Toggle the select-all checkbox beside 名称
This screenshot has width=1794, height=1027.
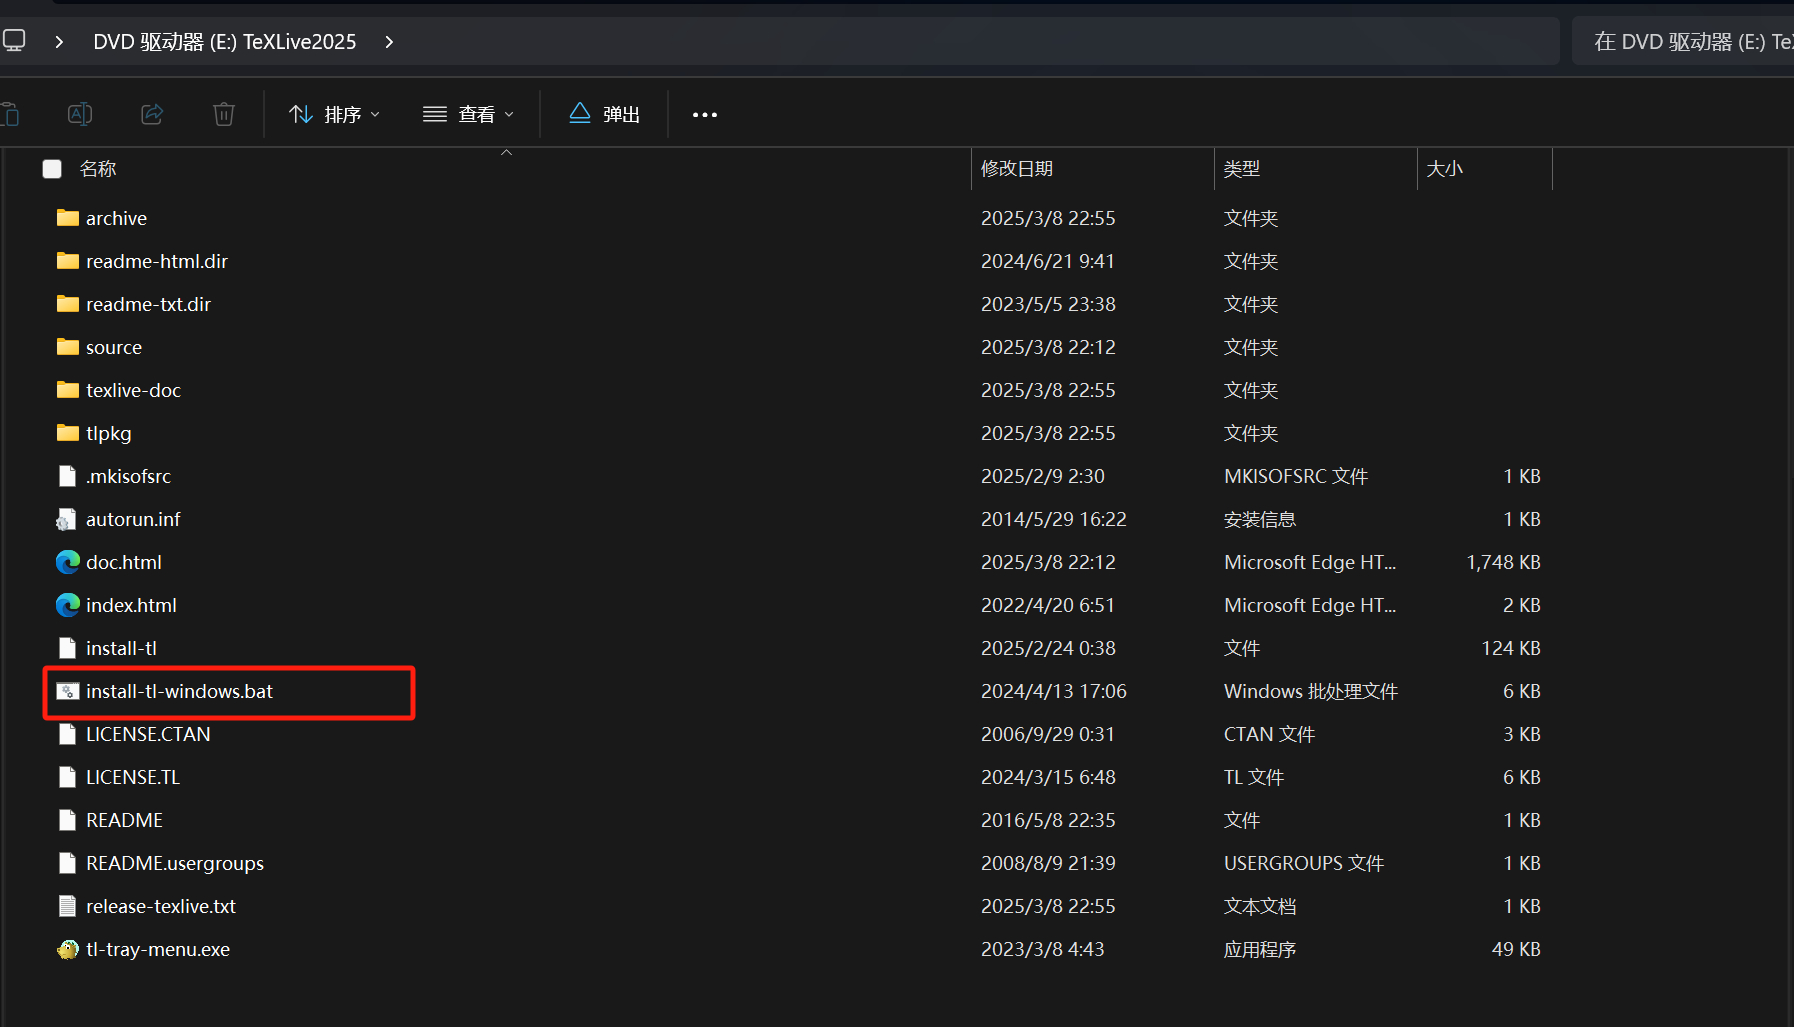(52, 169)
